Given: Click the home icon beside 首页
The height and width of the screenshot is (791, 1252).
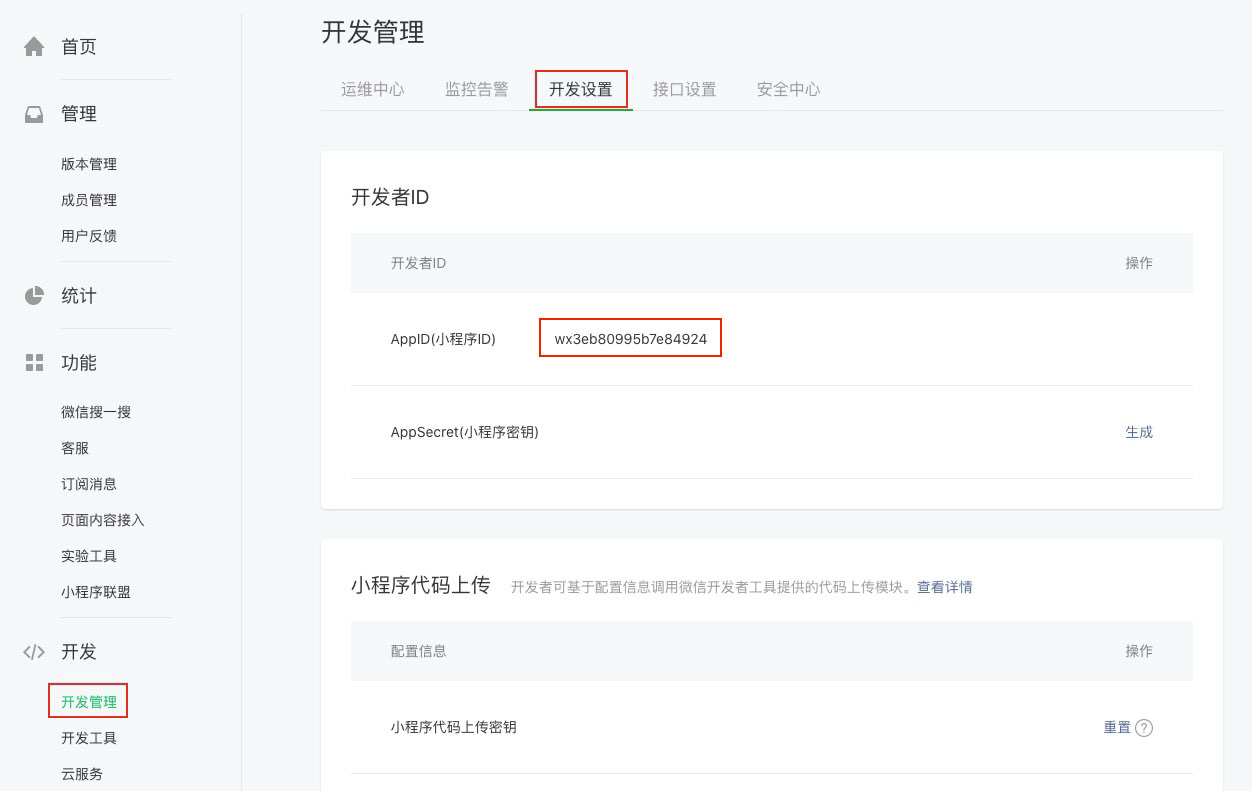Looking at the screenshot, I should [x=34, y=46].
